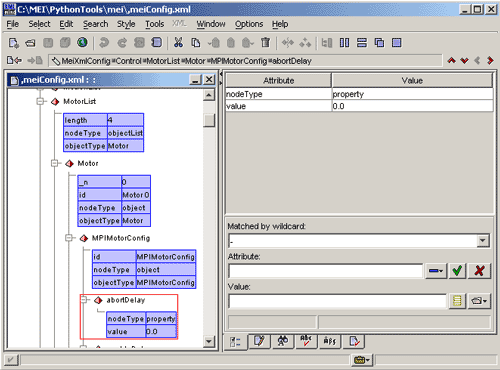
Task: Select the '0.0' value cell in attribute table
Action: pos(412,106)
